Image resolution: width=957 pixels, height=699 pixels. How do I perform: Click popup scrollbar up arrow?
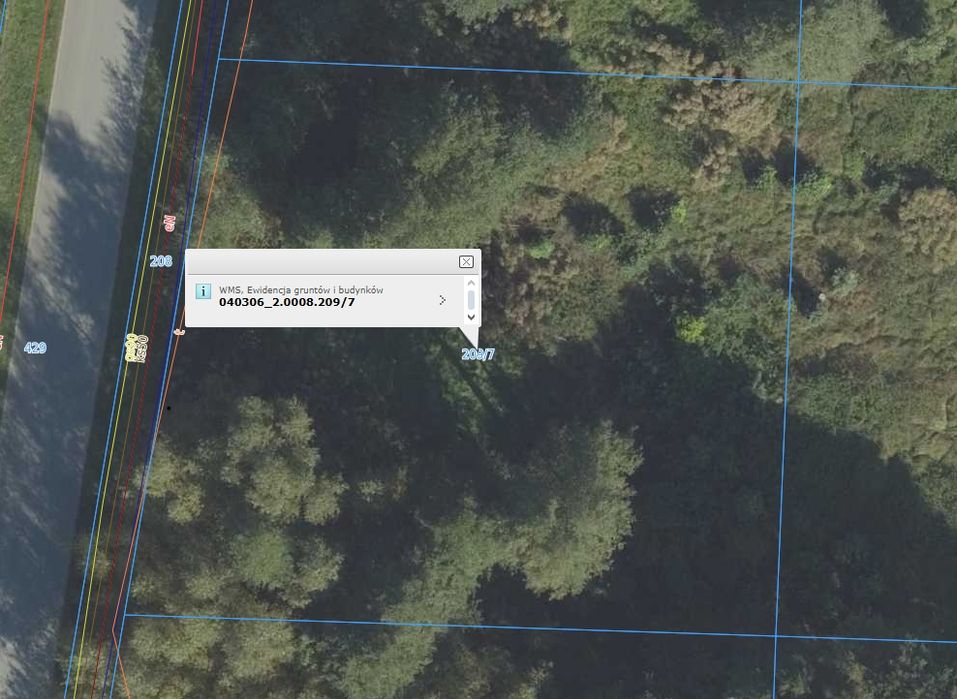[x=471, y=283]
